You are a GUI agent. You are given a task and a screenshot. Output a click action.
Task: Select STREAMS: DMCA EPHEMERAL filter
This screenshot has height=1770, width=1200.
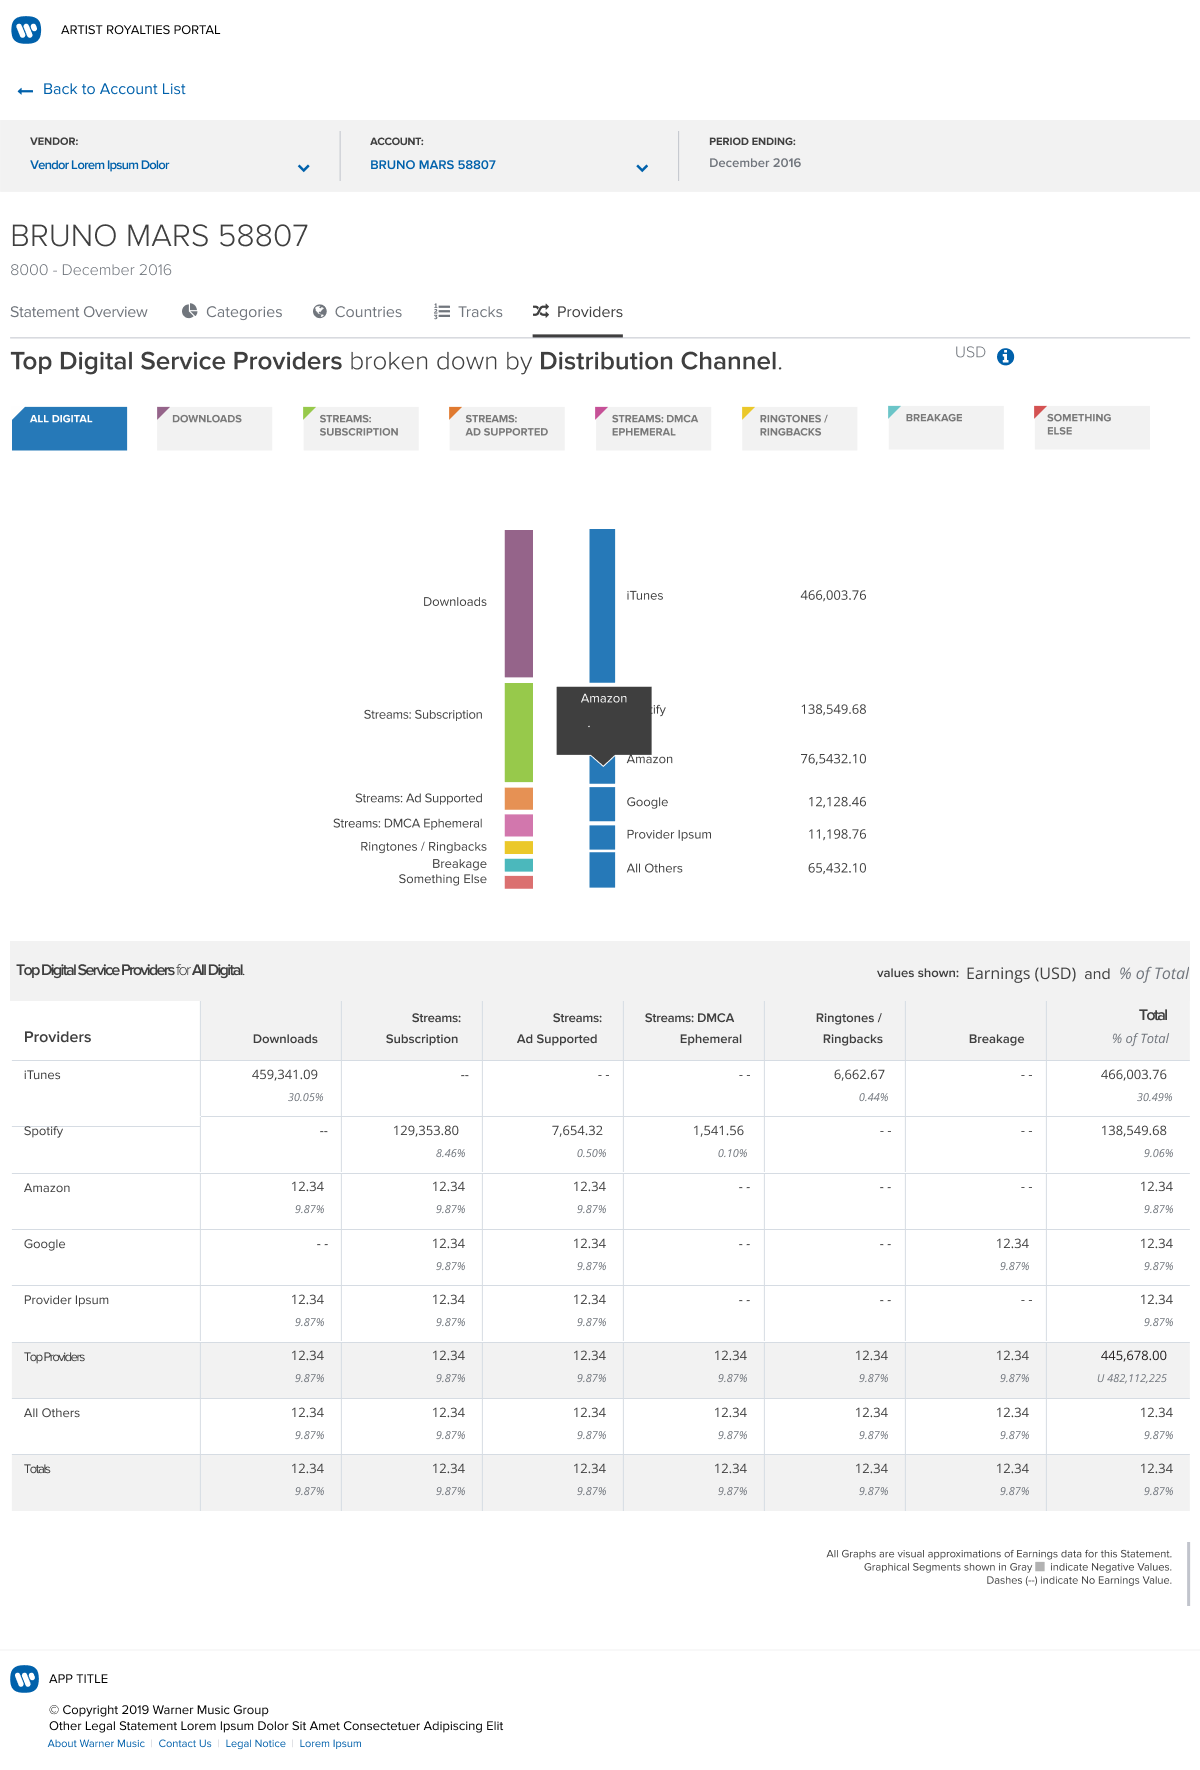pos(653,428)
